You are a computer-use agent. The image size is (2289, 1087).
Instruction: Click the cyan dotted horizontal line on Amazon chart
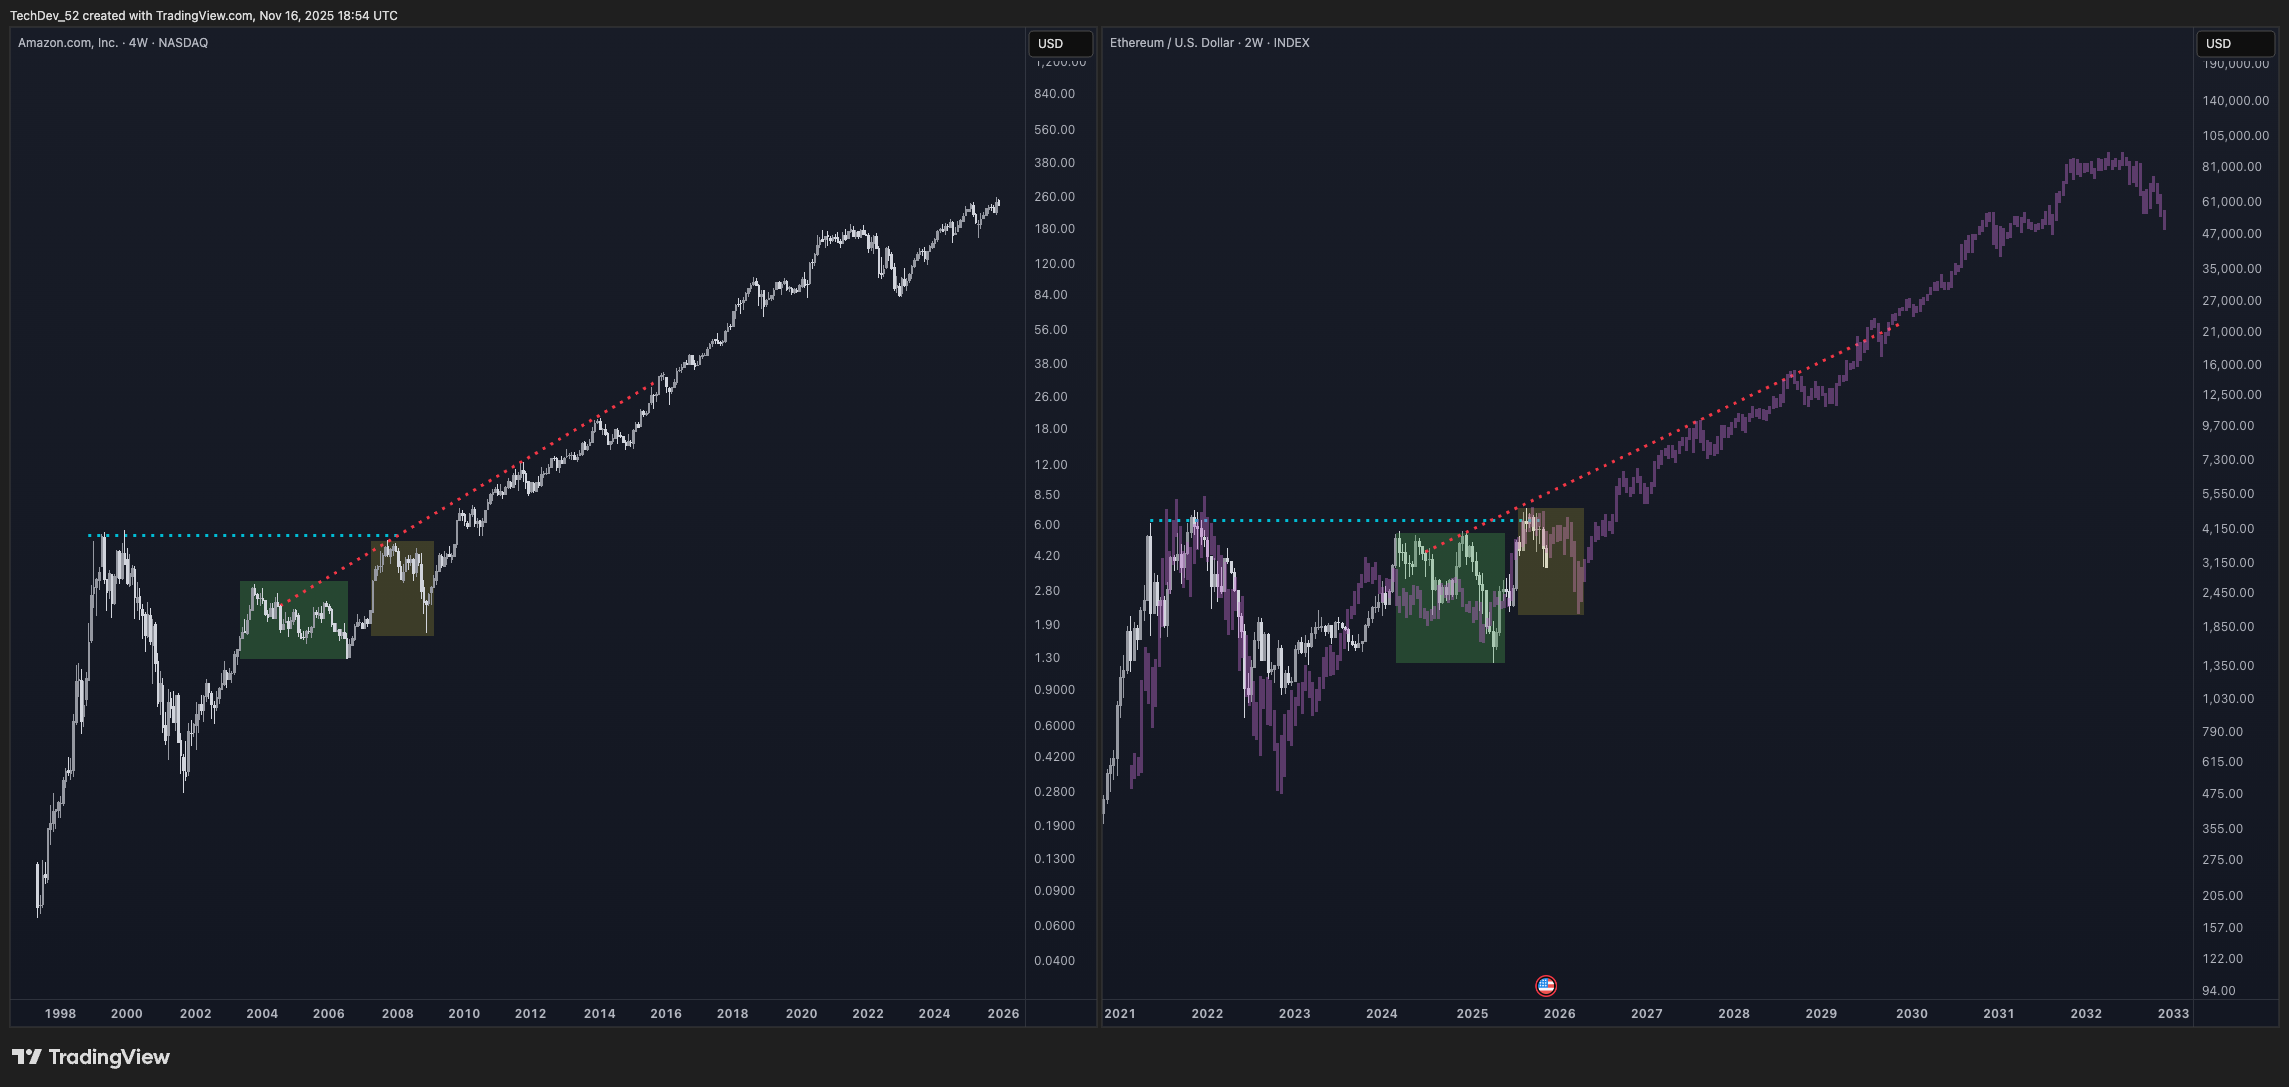(x=250, y=536)
